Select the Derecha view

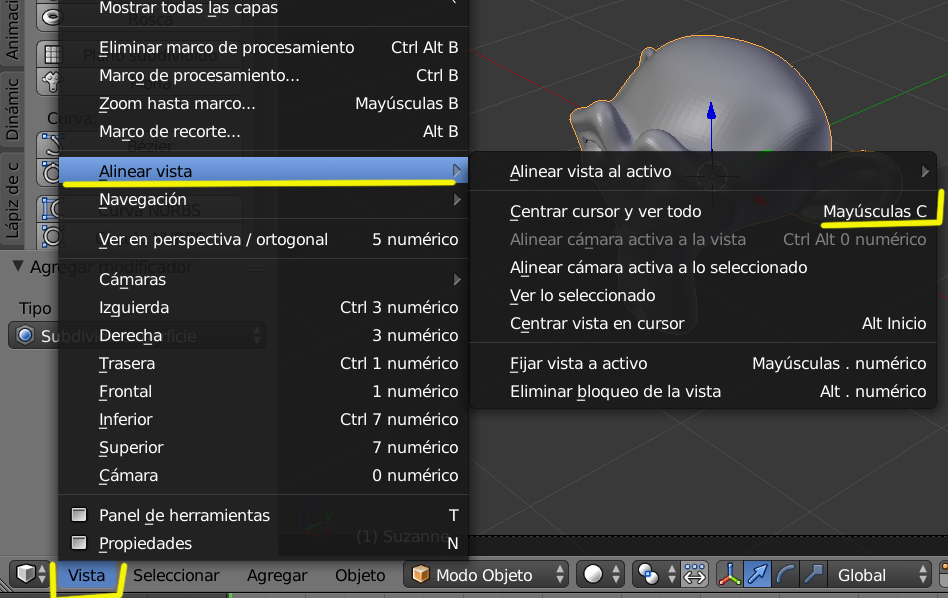tap(264, 335)
